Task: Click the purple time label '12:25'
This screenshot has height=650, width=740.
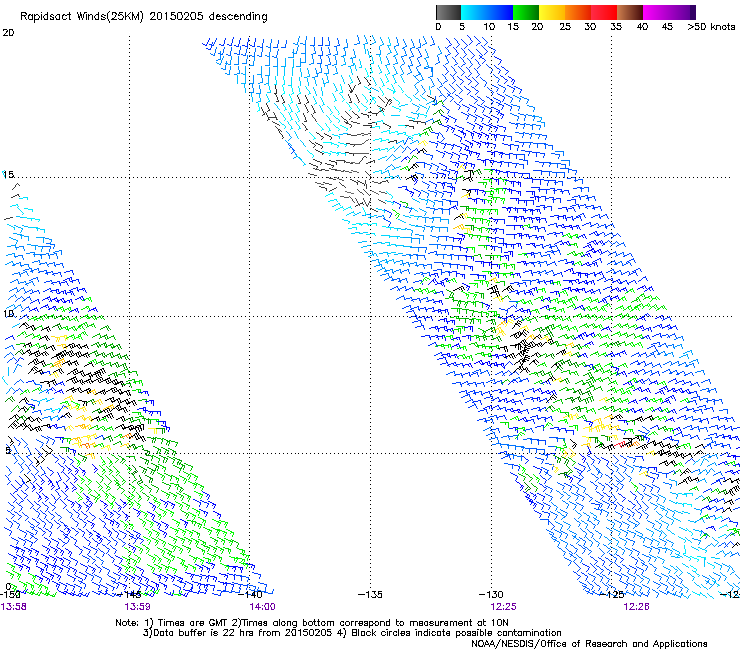Action: pyautogui.click(x=503, y=607)
